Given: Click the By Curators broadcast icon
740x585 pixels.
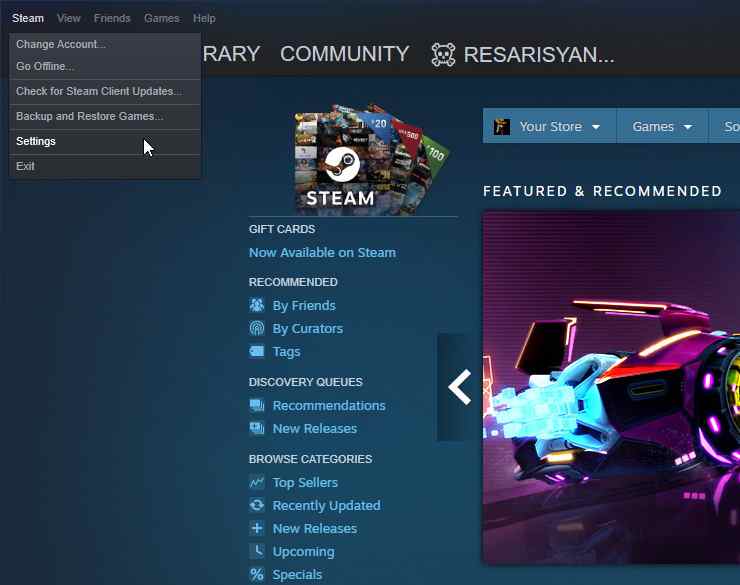Looking at the screenshot, I should click(x=257, y=329).
